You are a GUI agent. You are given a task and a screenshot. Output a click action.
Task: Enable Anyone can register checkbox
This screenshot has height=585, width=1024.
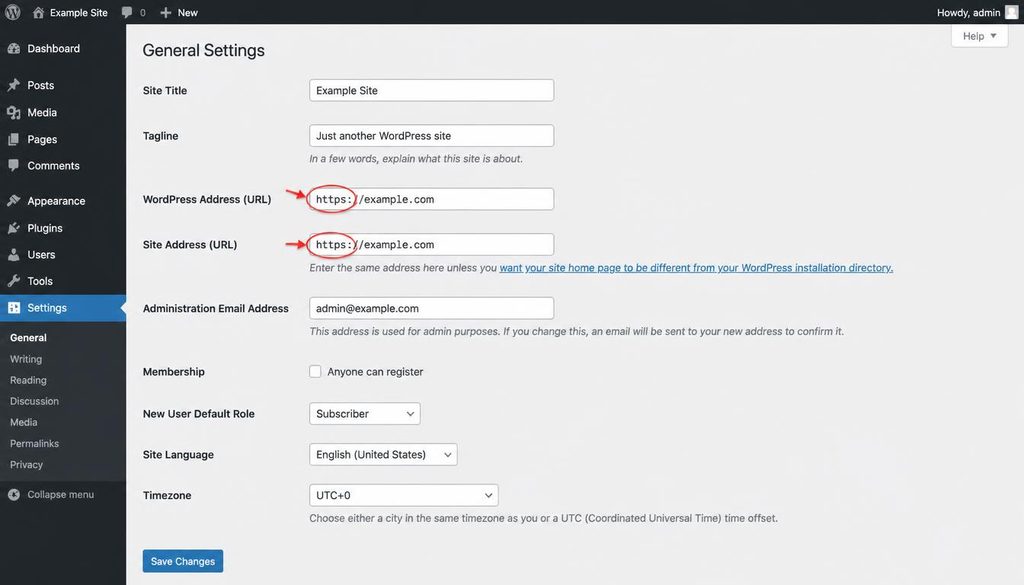pyautogui.click(x=315, y=372)
